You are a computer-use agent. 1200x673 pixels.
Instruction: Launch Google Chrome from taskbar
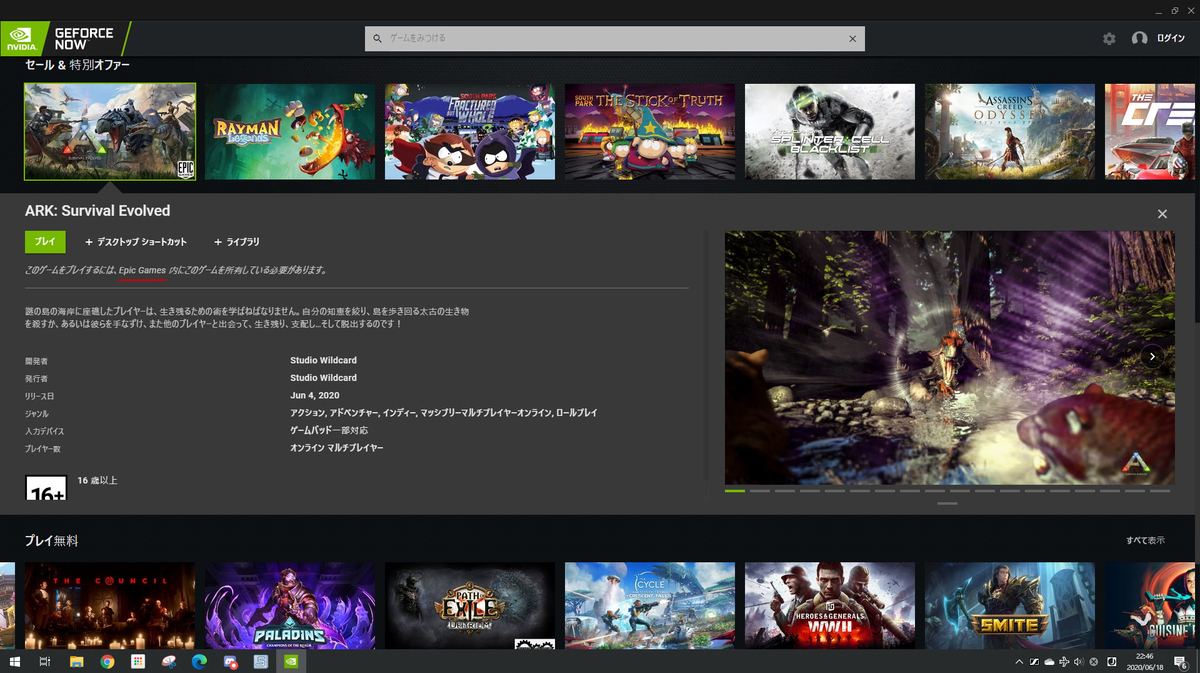[x=107, y=662]
